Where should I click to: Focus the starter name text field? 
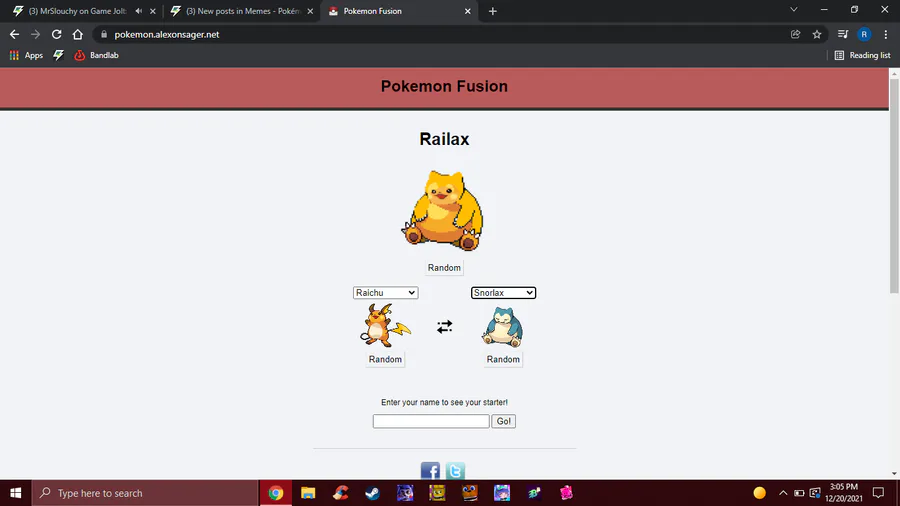tap(431, 421)
